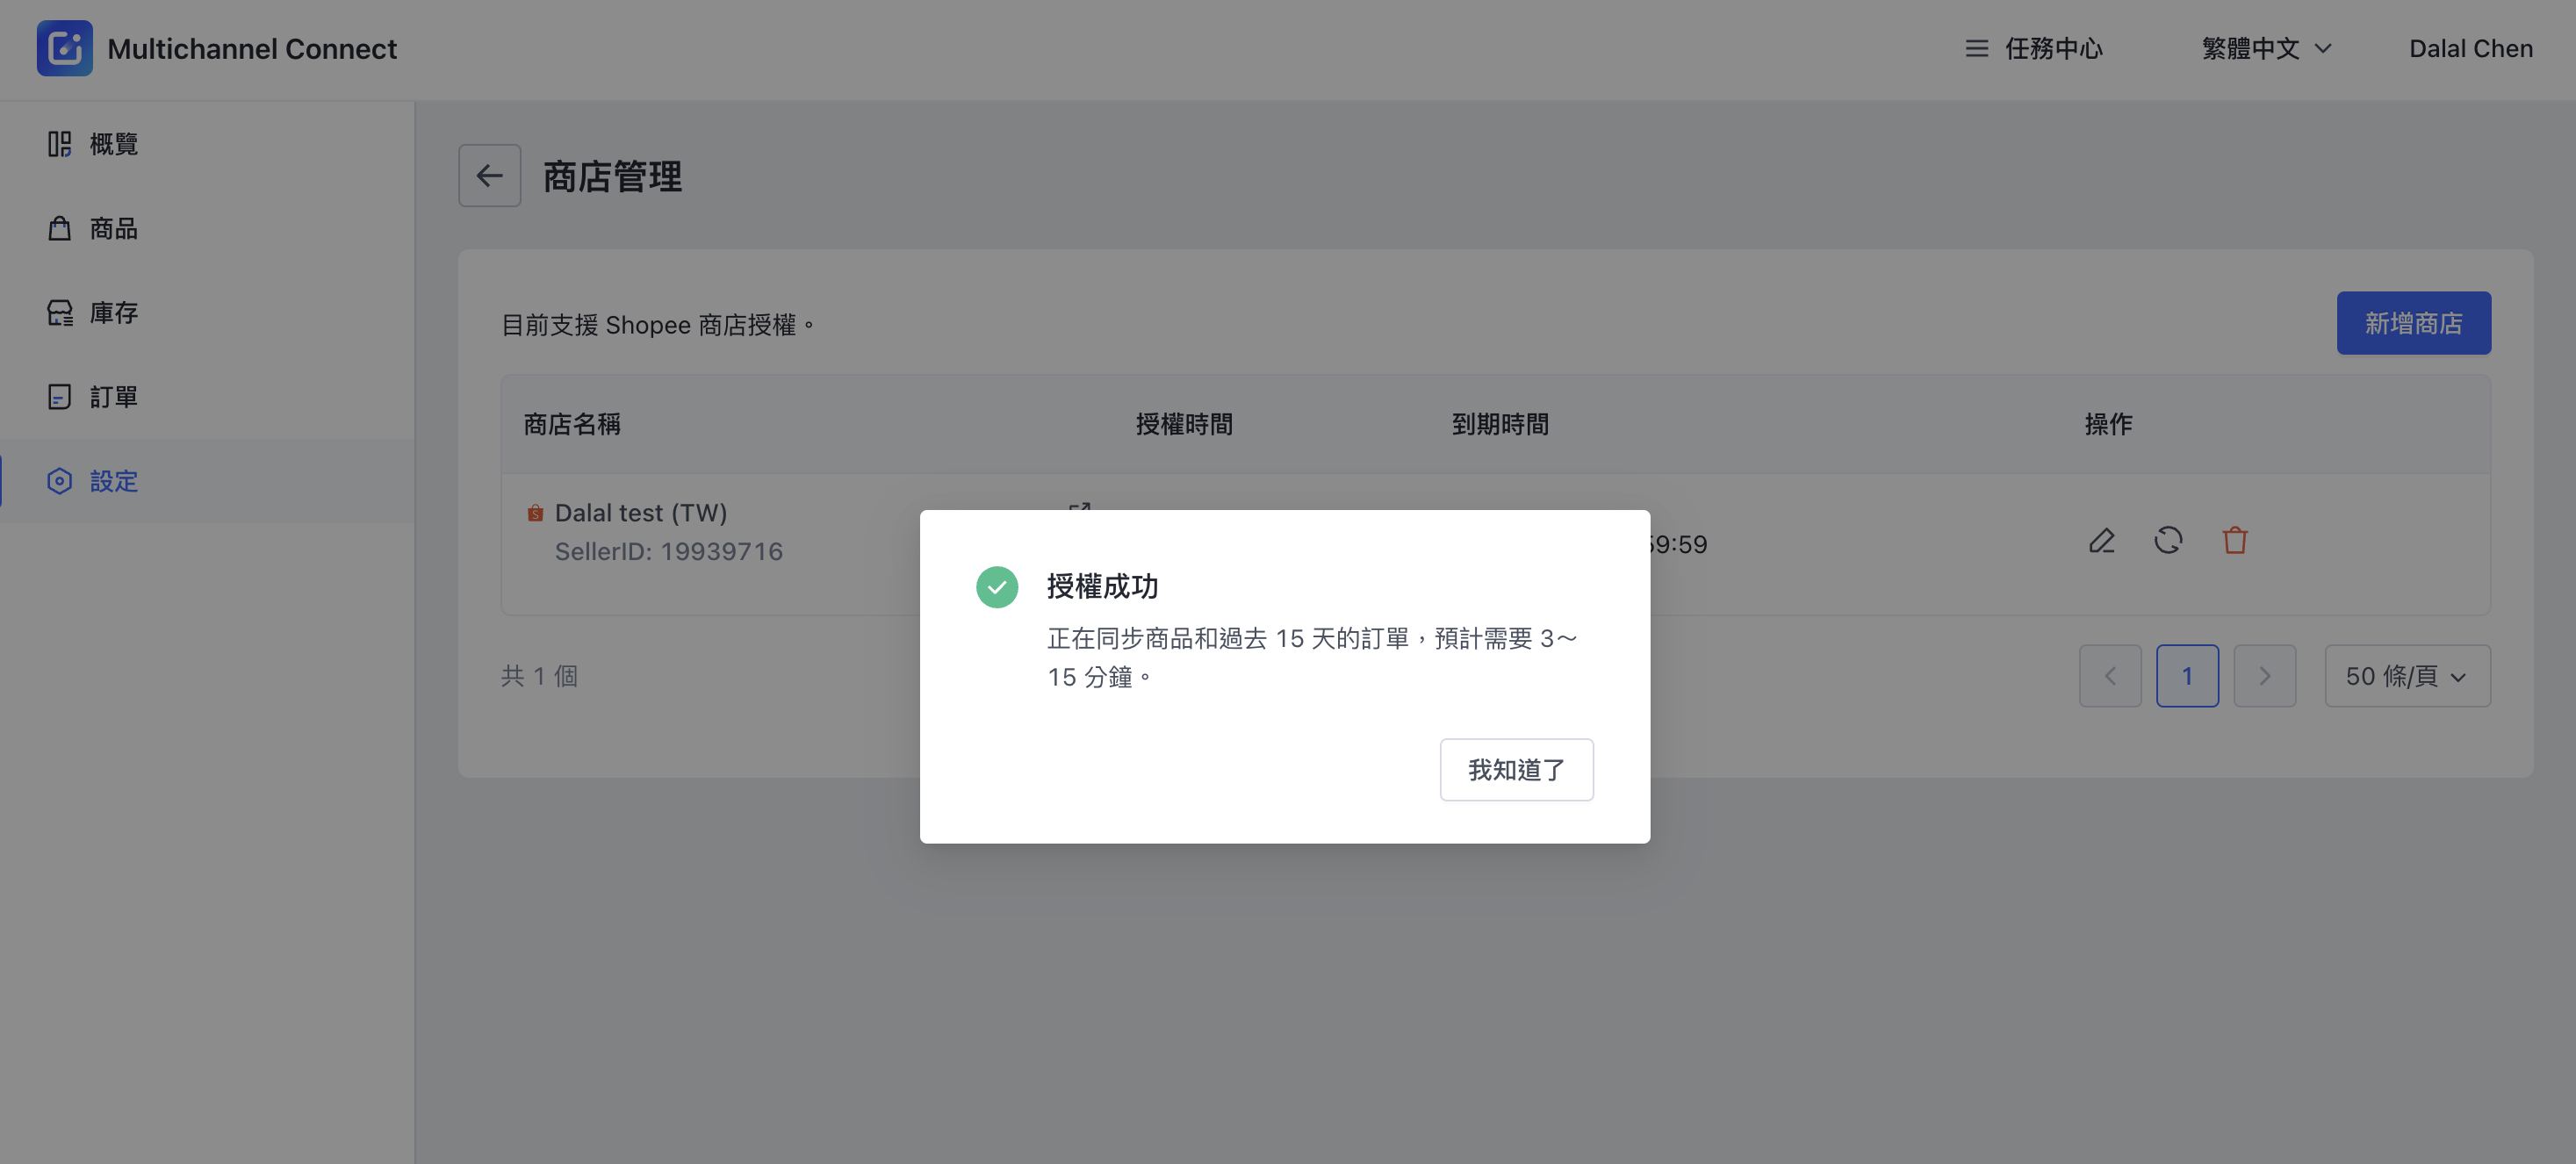The image size is (2576, 1164).
Task: Click the 目前支援 Shopee 商店授權 notice
Action: pyautogui.click(x=658, y=325)
